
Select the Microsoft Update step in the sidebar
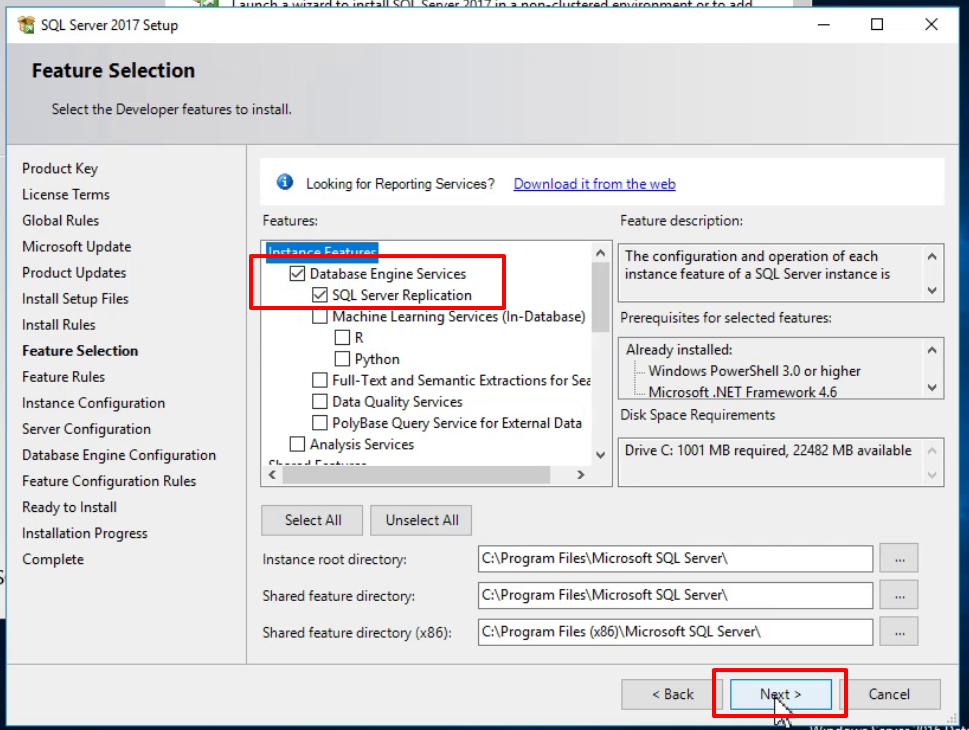click(77, 247)
